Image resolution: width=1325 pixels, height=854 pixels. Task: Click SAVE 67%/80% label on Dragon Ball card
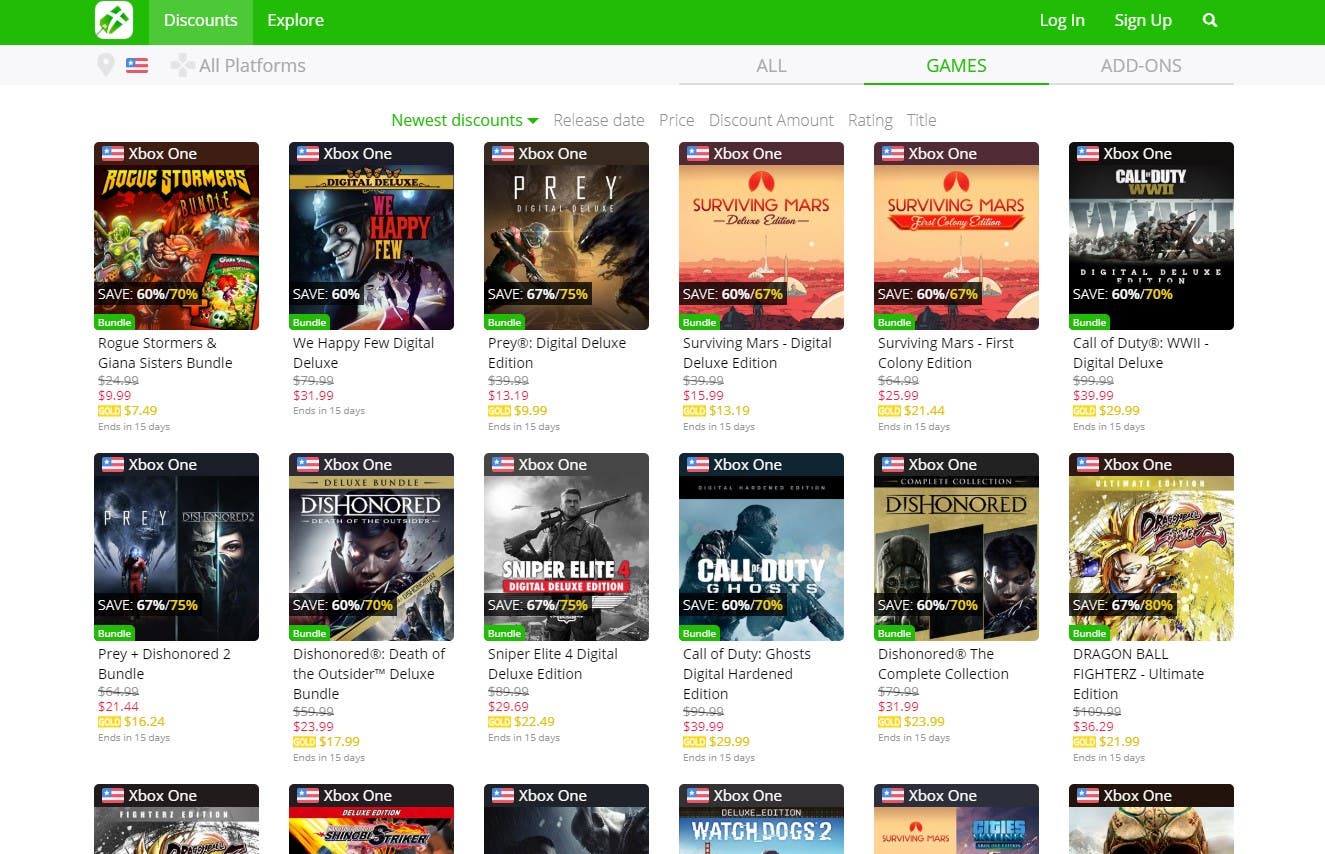click(1122, 605)
